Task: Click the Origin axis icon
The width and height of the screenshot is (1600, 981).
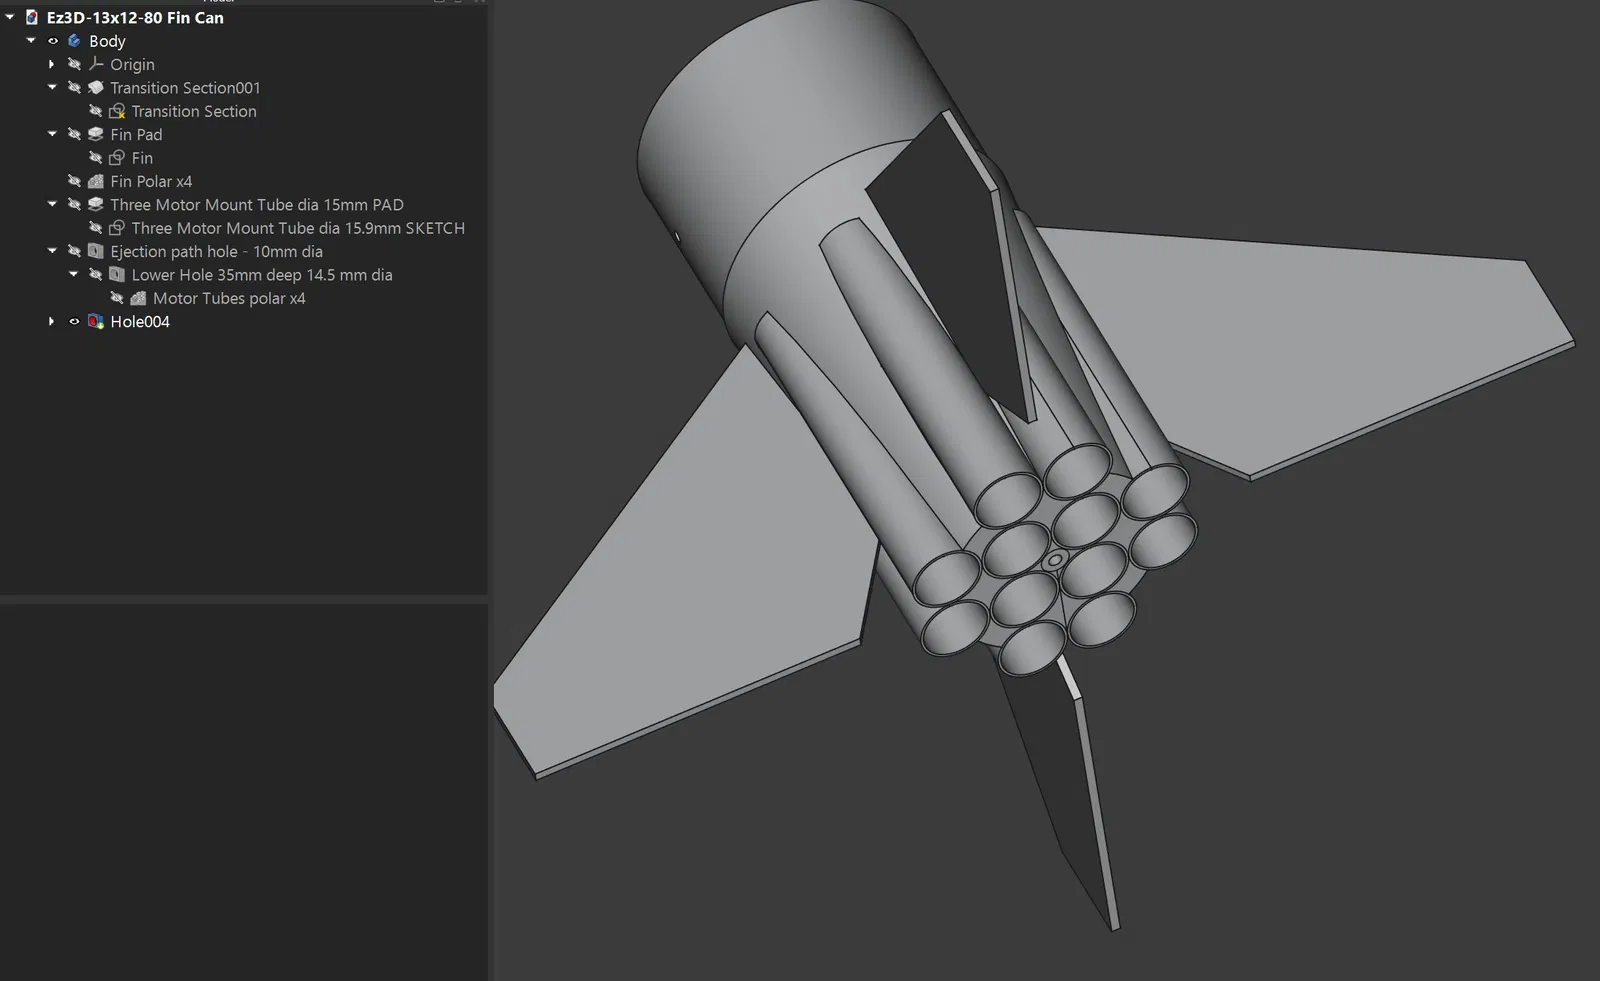Action: 96,64
